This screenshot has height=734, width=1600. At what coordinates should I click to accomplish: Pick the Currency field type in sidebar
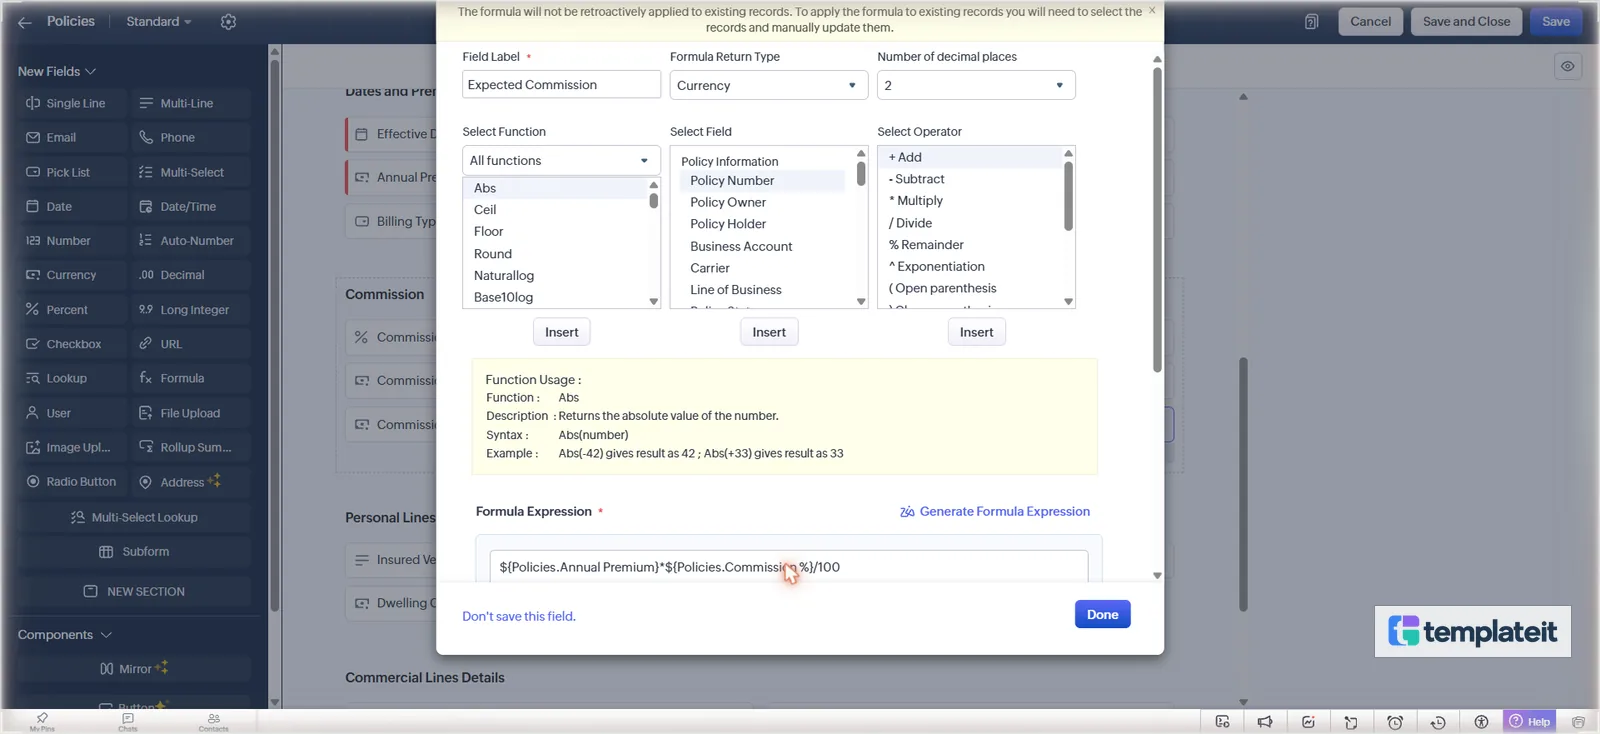[x=73, y=275]
